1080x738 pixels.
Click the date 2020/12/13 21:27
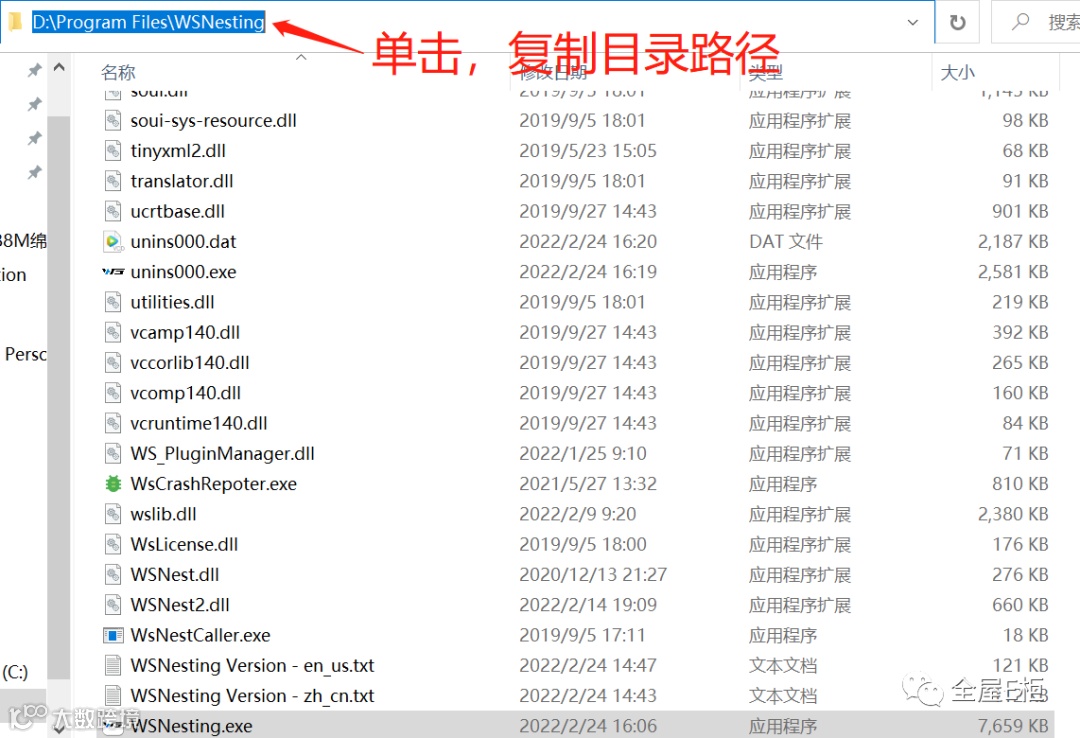593,575
